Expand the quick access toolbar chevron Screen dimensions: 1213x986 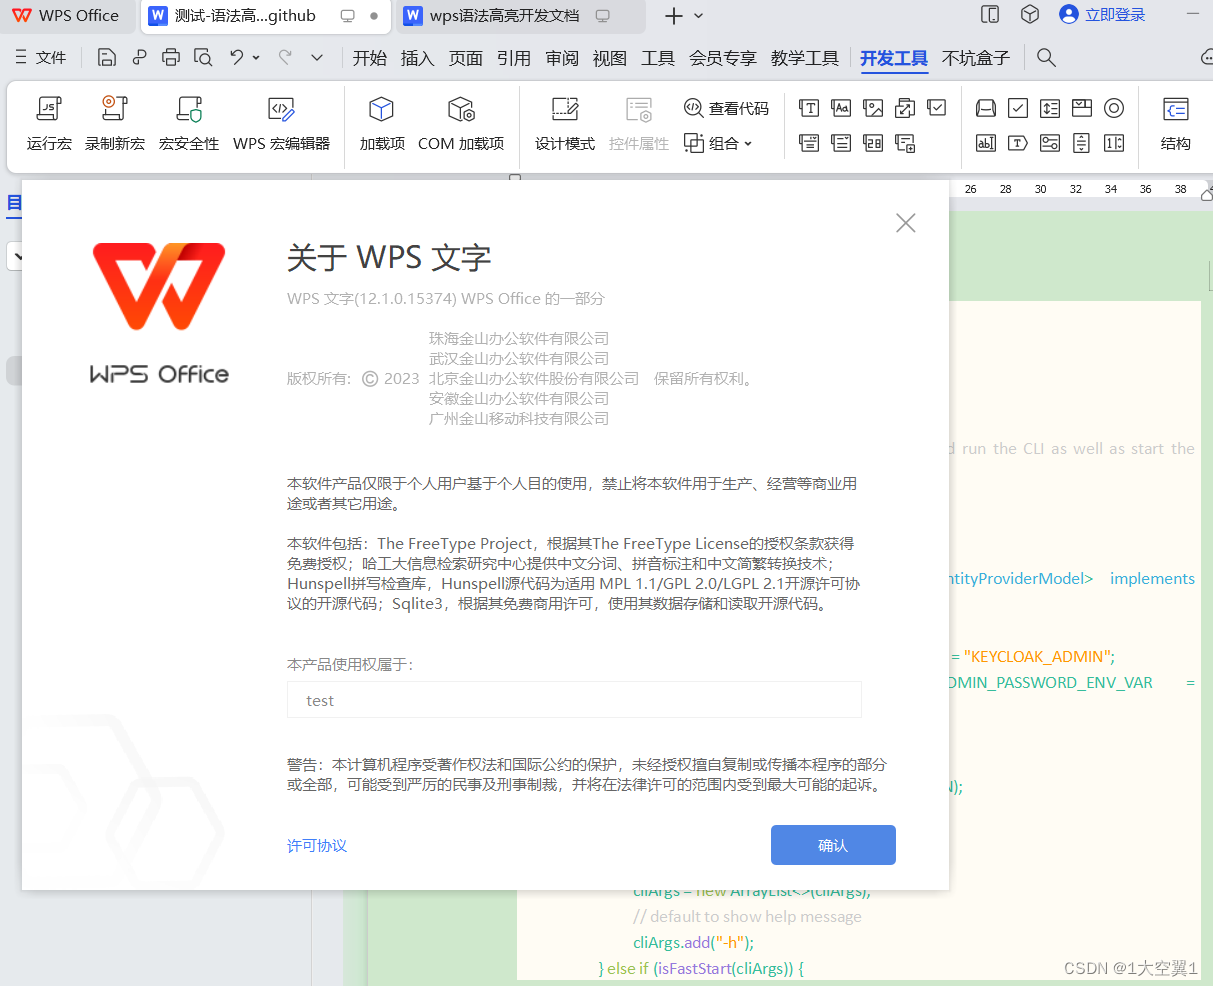pyautogui.click(x=317, y=58)
